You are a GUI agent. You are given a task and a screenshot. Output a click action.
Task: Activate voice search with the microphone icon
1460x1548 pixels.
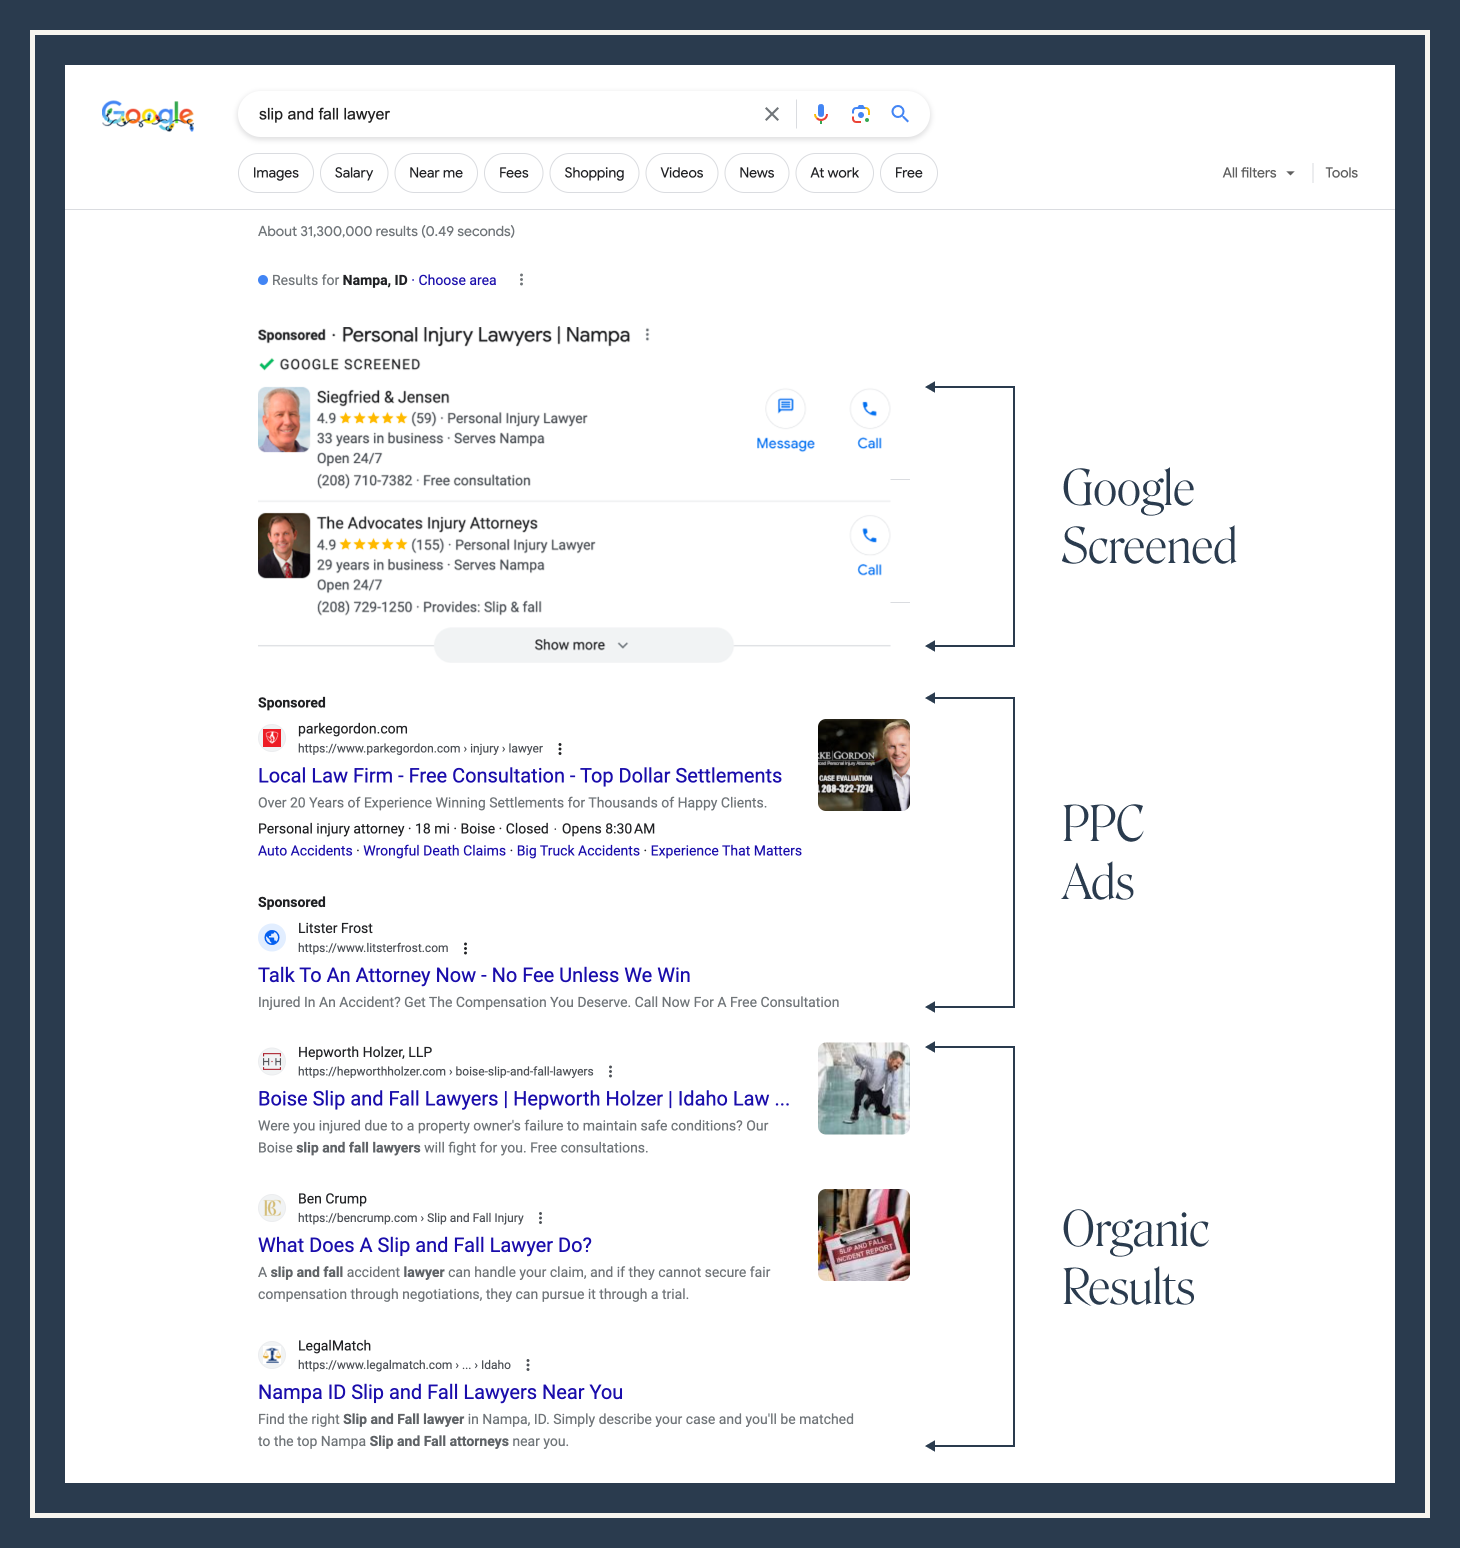tap(820, 113)
